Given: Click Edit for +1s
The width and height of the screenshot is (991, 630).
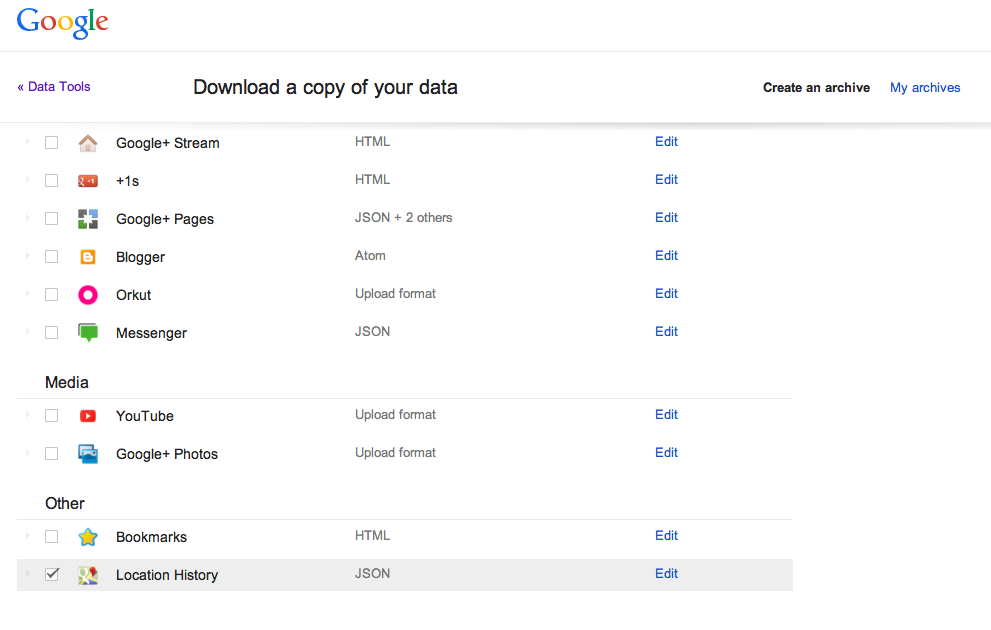Looking at the screenshot, I should 666,179.
